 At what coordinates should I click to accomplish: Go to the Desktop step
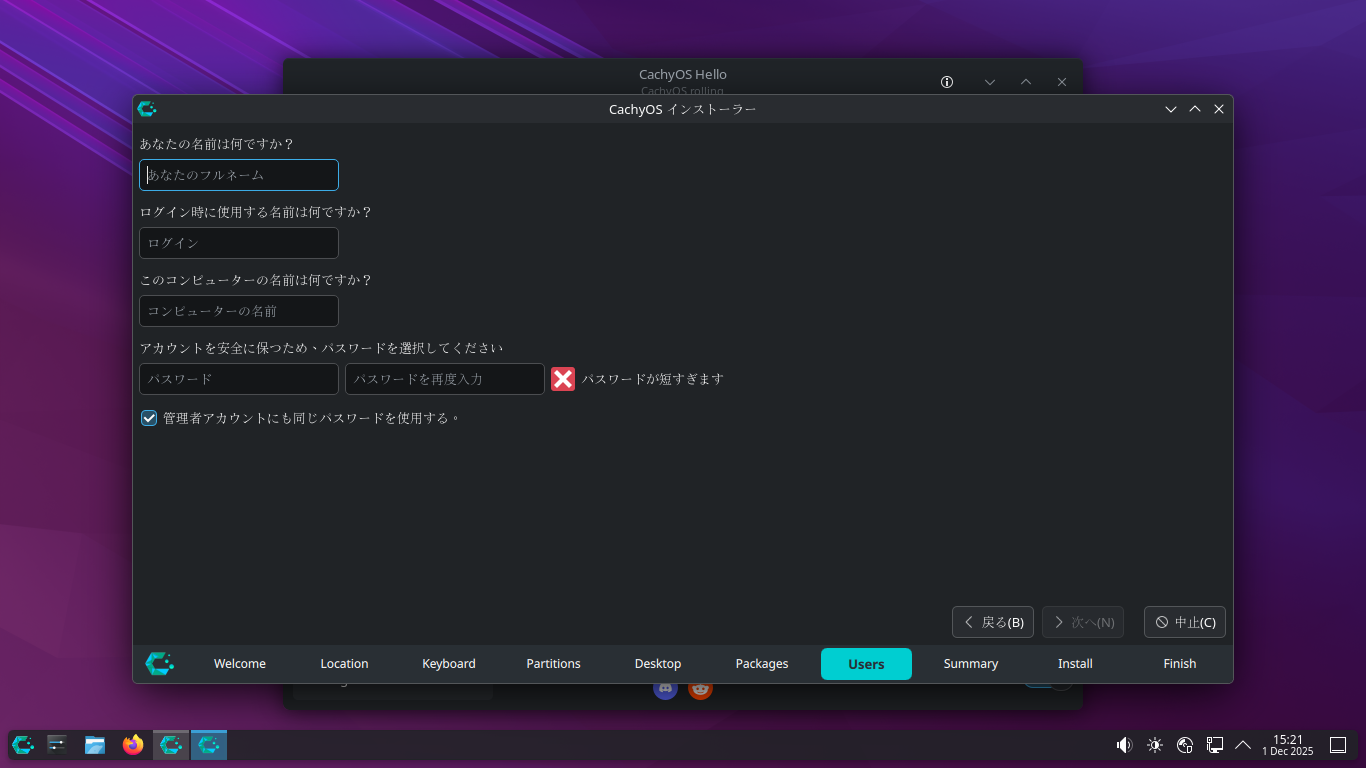coord(658,664)
